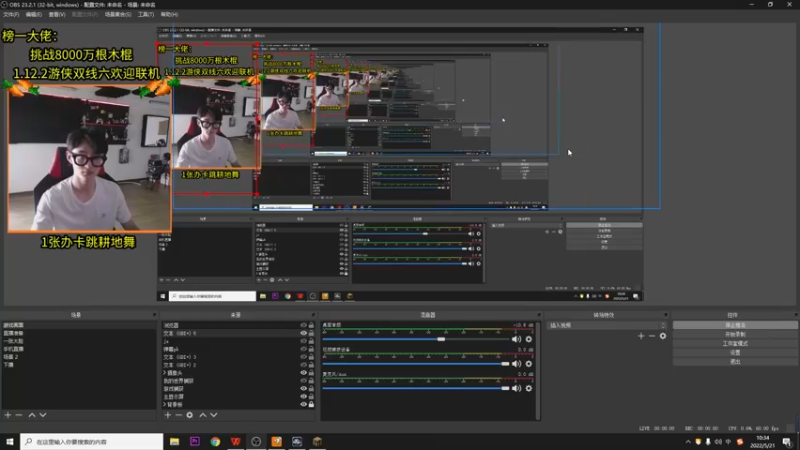
Task: Open the 工具(T) menu
Action: (x=146, y=15)
